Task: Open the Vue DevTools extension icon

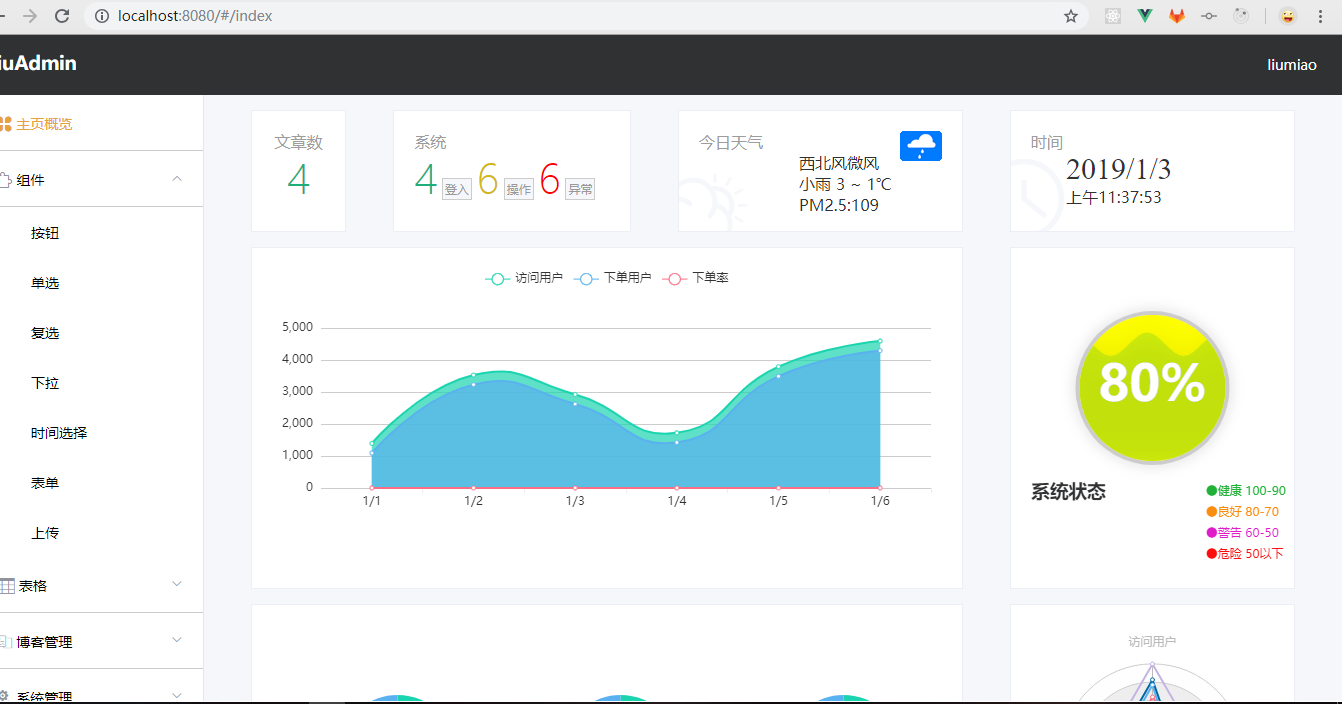Action: 1145,16
